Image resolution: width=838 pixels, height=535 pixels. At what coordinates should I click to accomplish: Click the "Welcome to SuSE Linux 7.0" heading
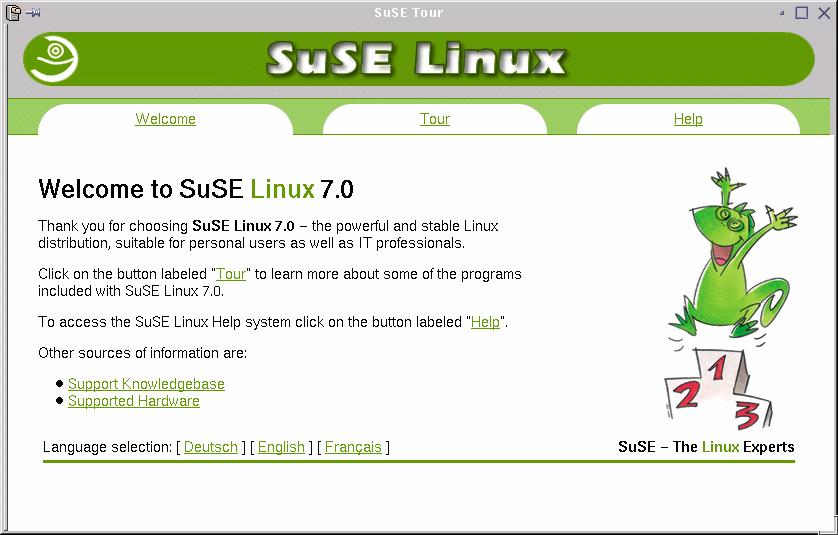tap(196, 189)
